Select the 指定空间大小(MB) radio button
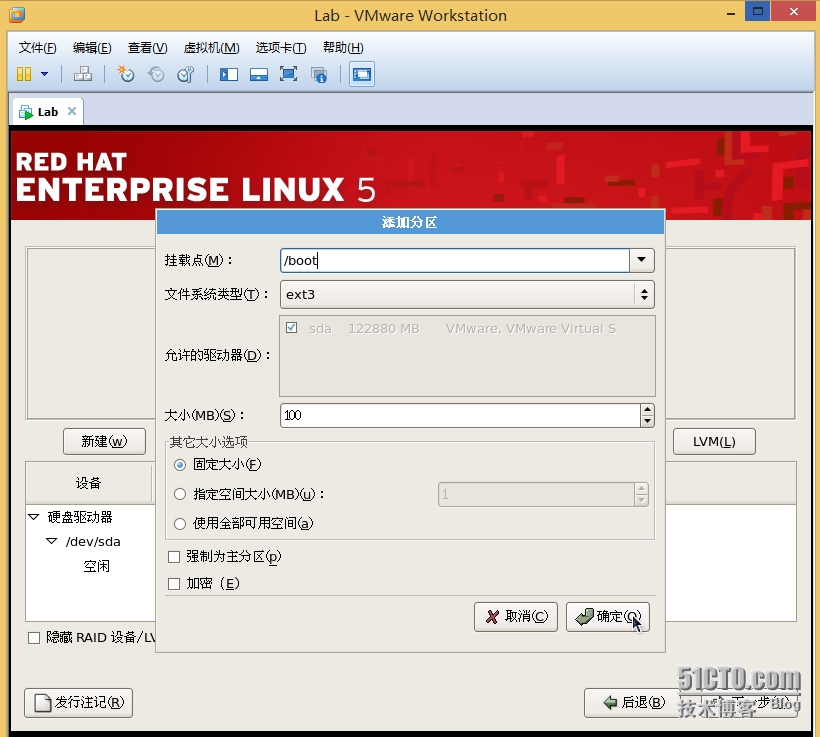 pos(180,494)
